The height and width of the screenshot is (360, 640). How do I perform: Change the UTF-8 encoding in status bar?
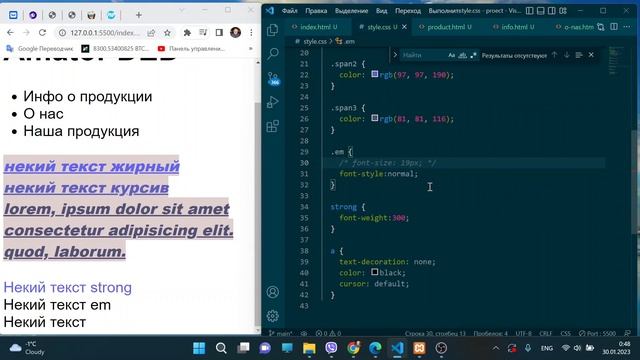point(524,333)
